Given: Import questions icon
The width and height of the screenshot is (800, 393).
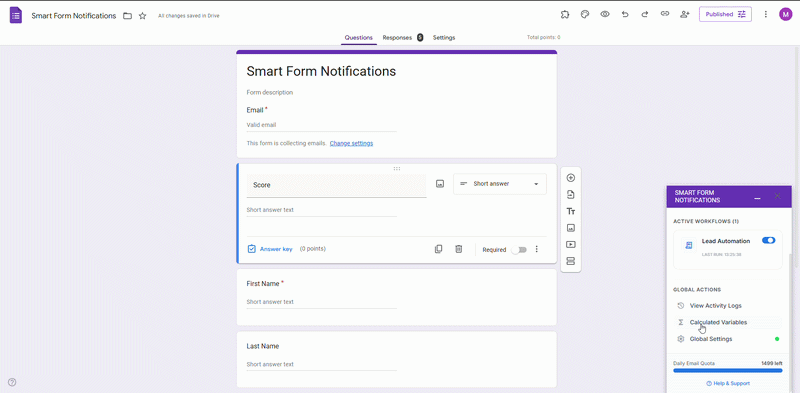Looking at the screenshot, I should pyautogui.click(x=570, y=194).
